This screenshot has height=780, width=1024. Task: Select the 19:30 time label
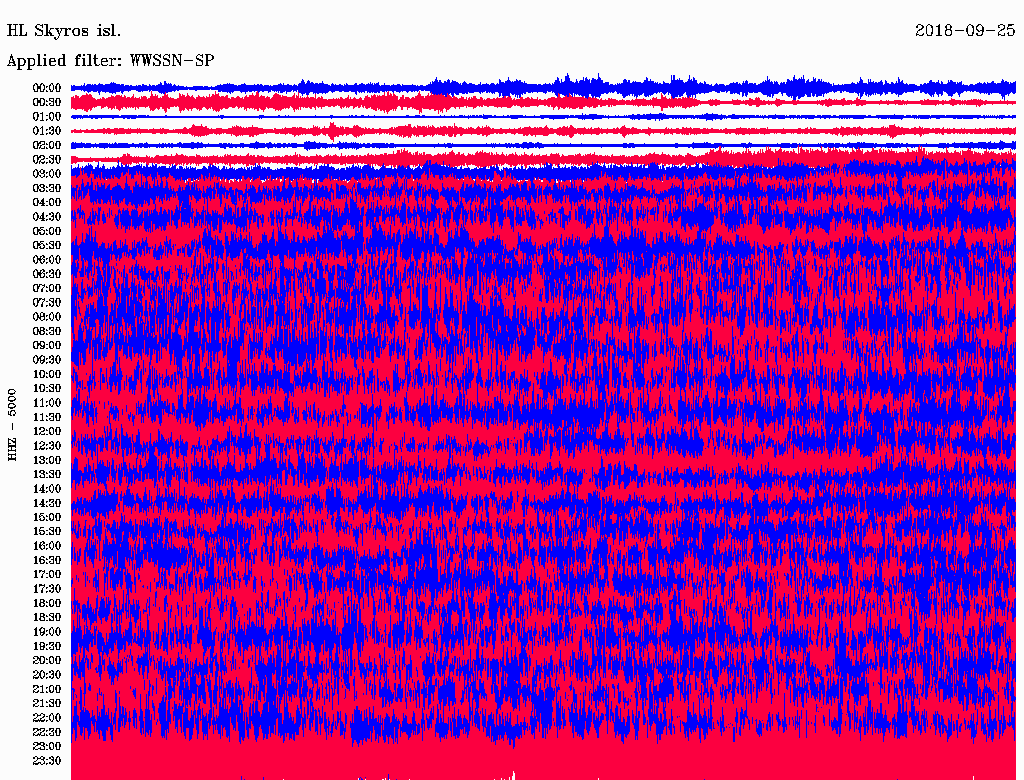tap(47, 646)
